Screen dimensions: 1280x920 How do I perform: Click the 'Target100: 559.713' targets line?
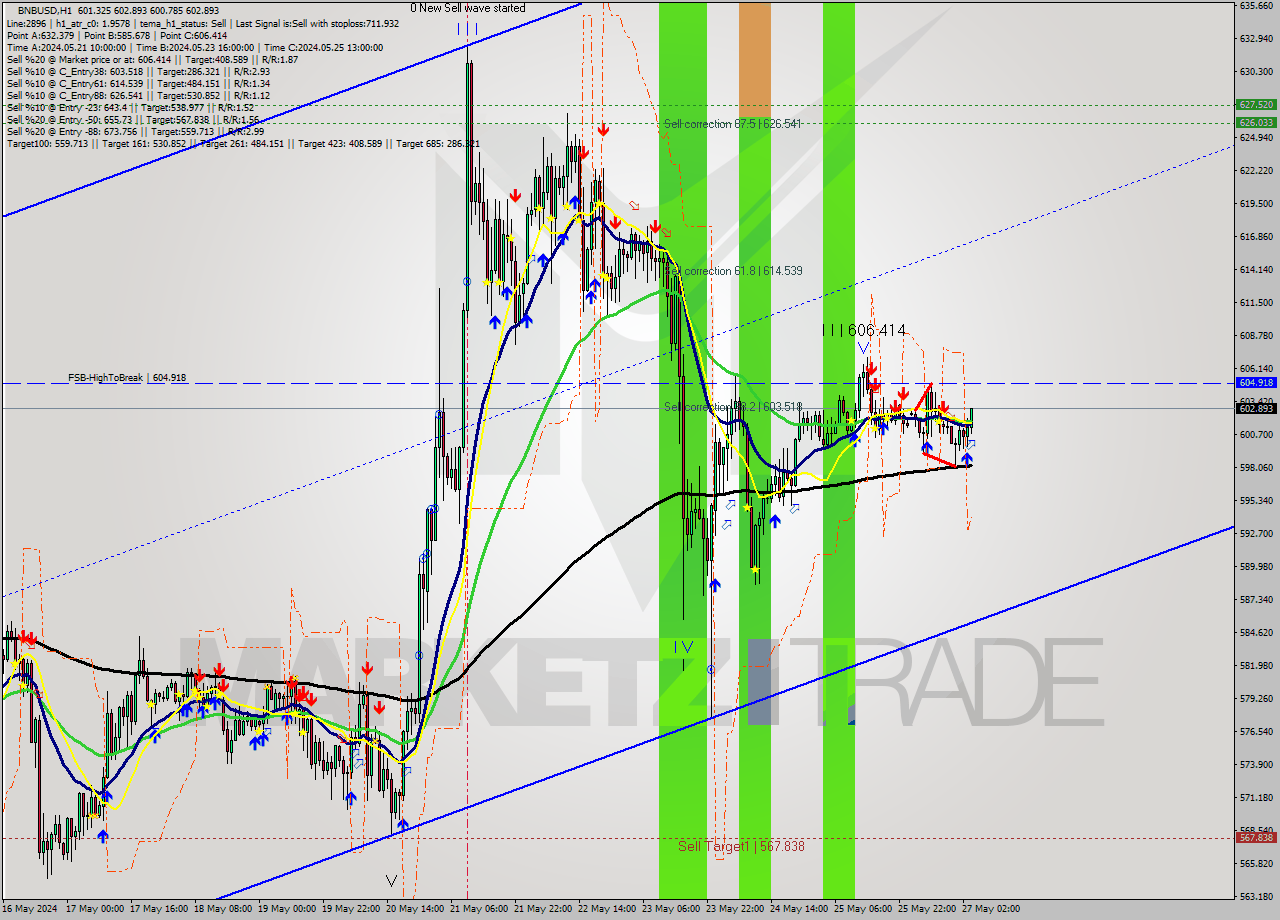pyautogui.click(x=243, y=144)
